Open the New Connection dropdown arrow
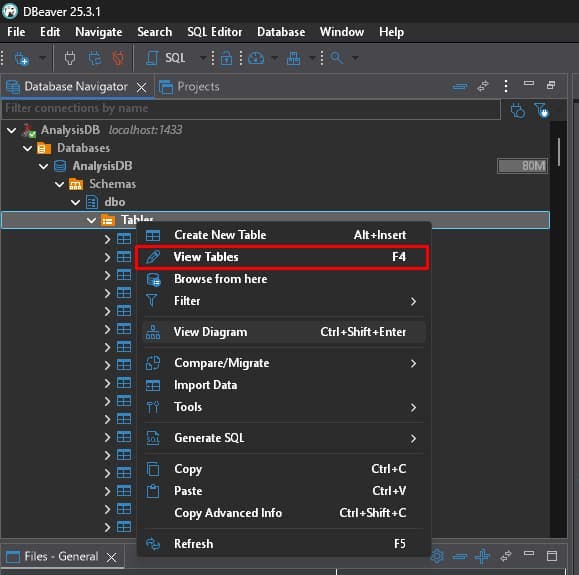The image size is (579, 575). tap(42, 58)
